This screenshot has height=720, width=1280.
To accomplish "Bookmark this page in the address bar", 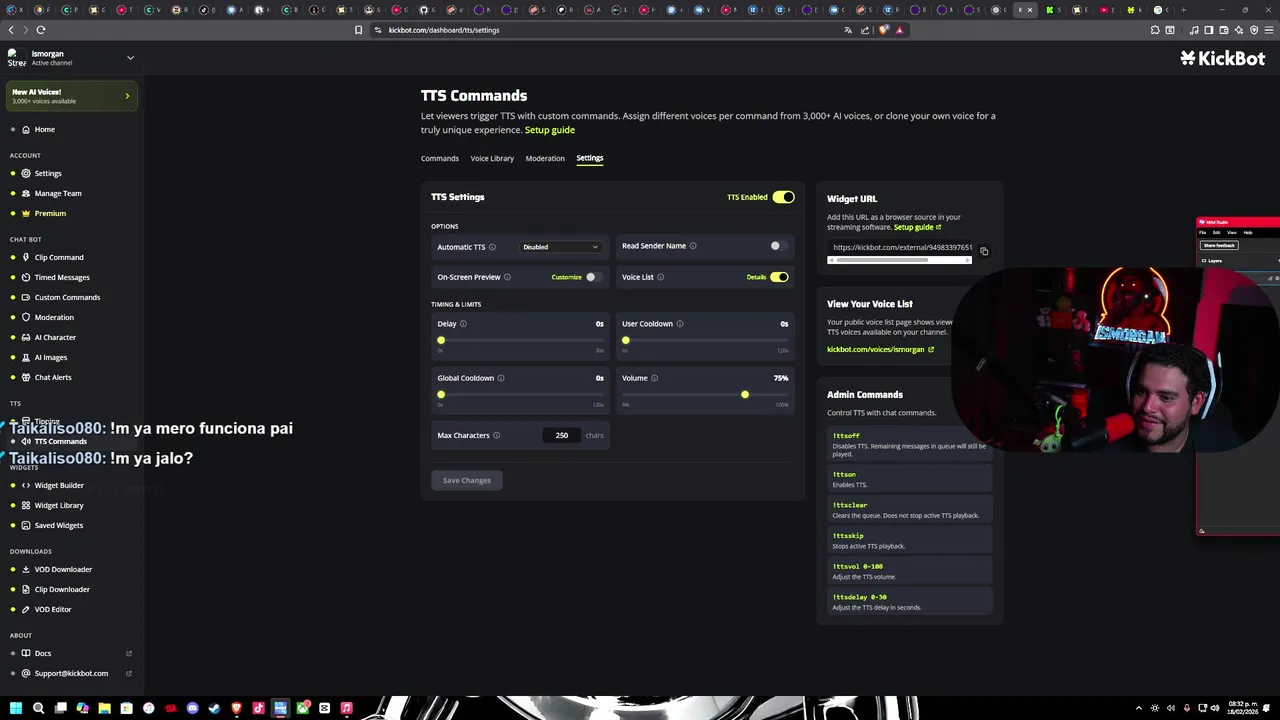I will point(358,30).
